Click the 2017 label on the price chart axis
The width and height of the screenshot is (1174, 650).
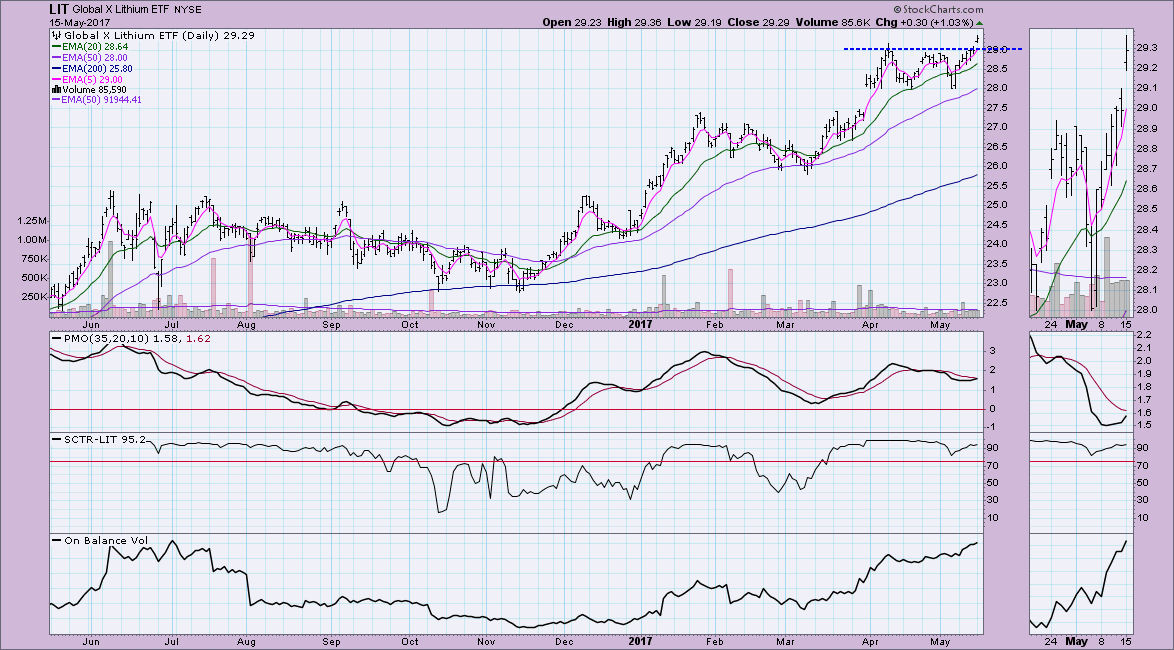point(642,323)
